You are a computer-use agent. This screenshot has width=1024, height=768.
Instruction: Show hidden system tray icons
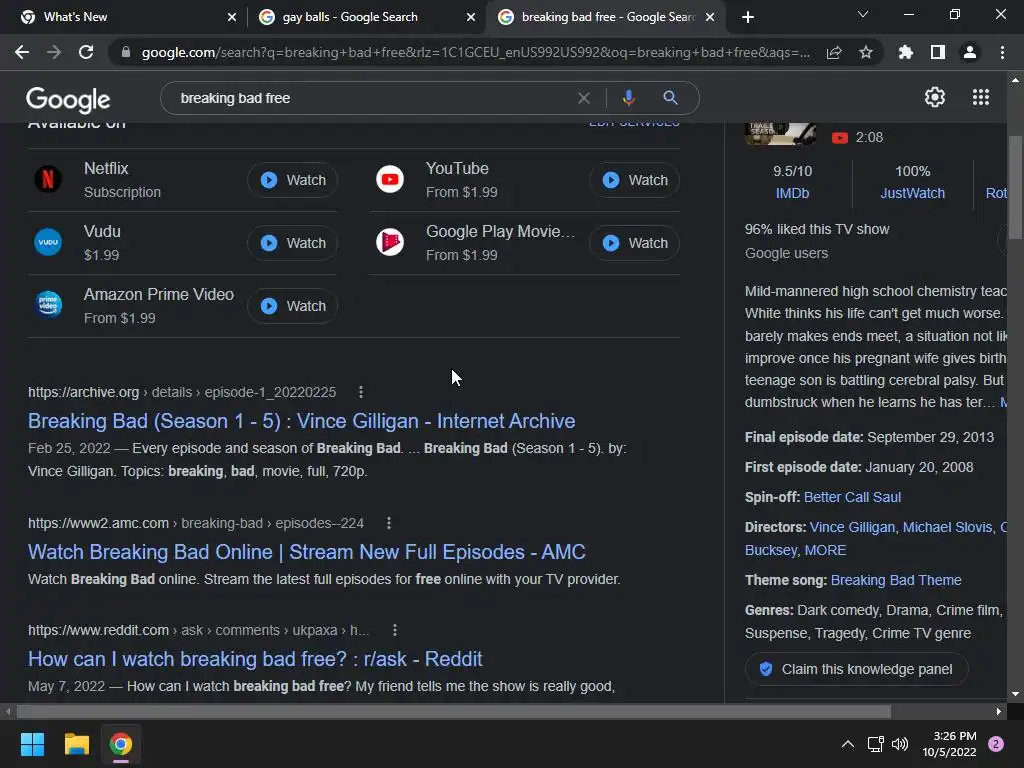[x=848, y=744]
